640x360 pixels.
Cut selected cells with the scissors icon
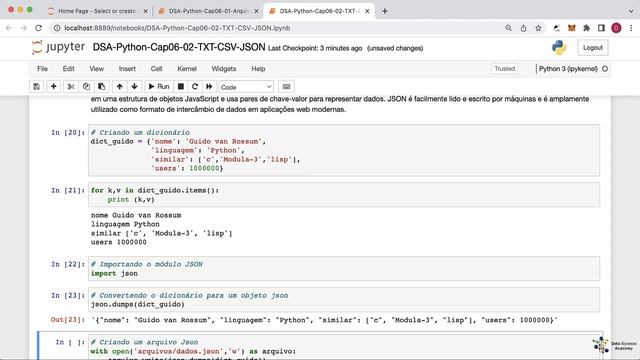pyautogui.click(x=71, y=87)
